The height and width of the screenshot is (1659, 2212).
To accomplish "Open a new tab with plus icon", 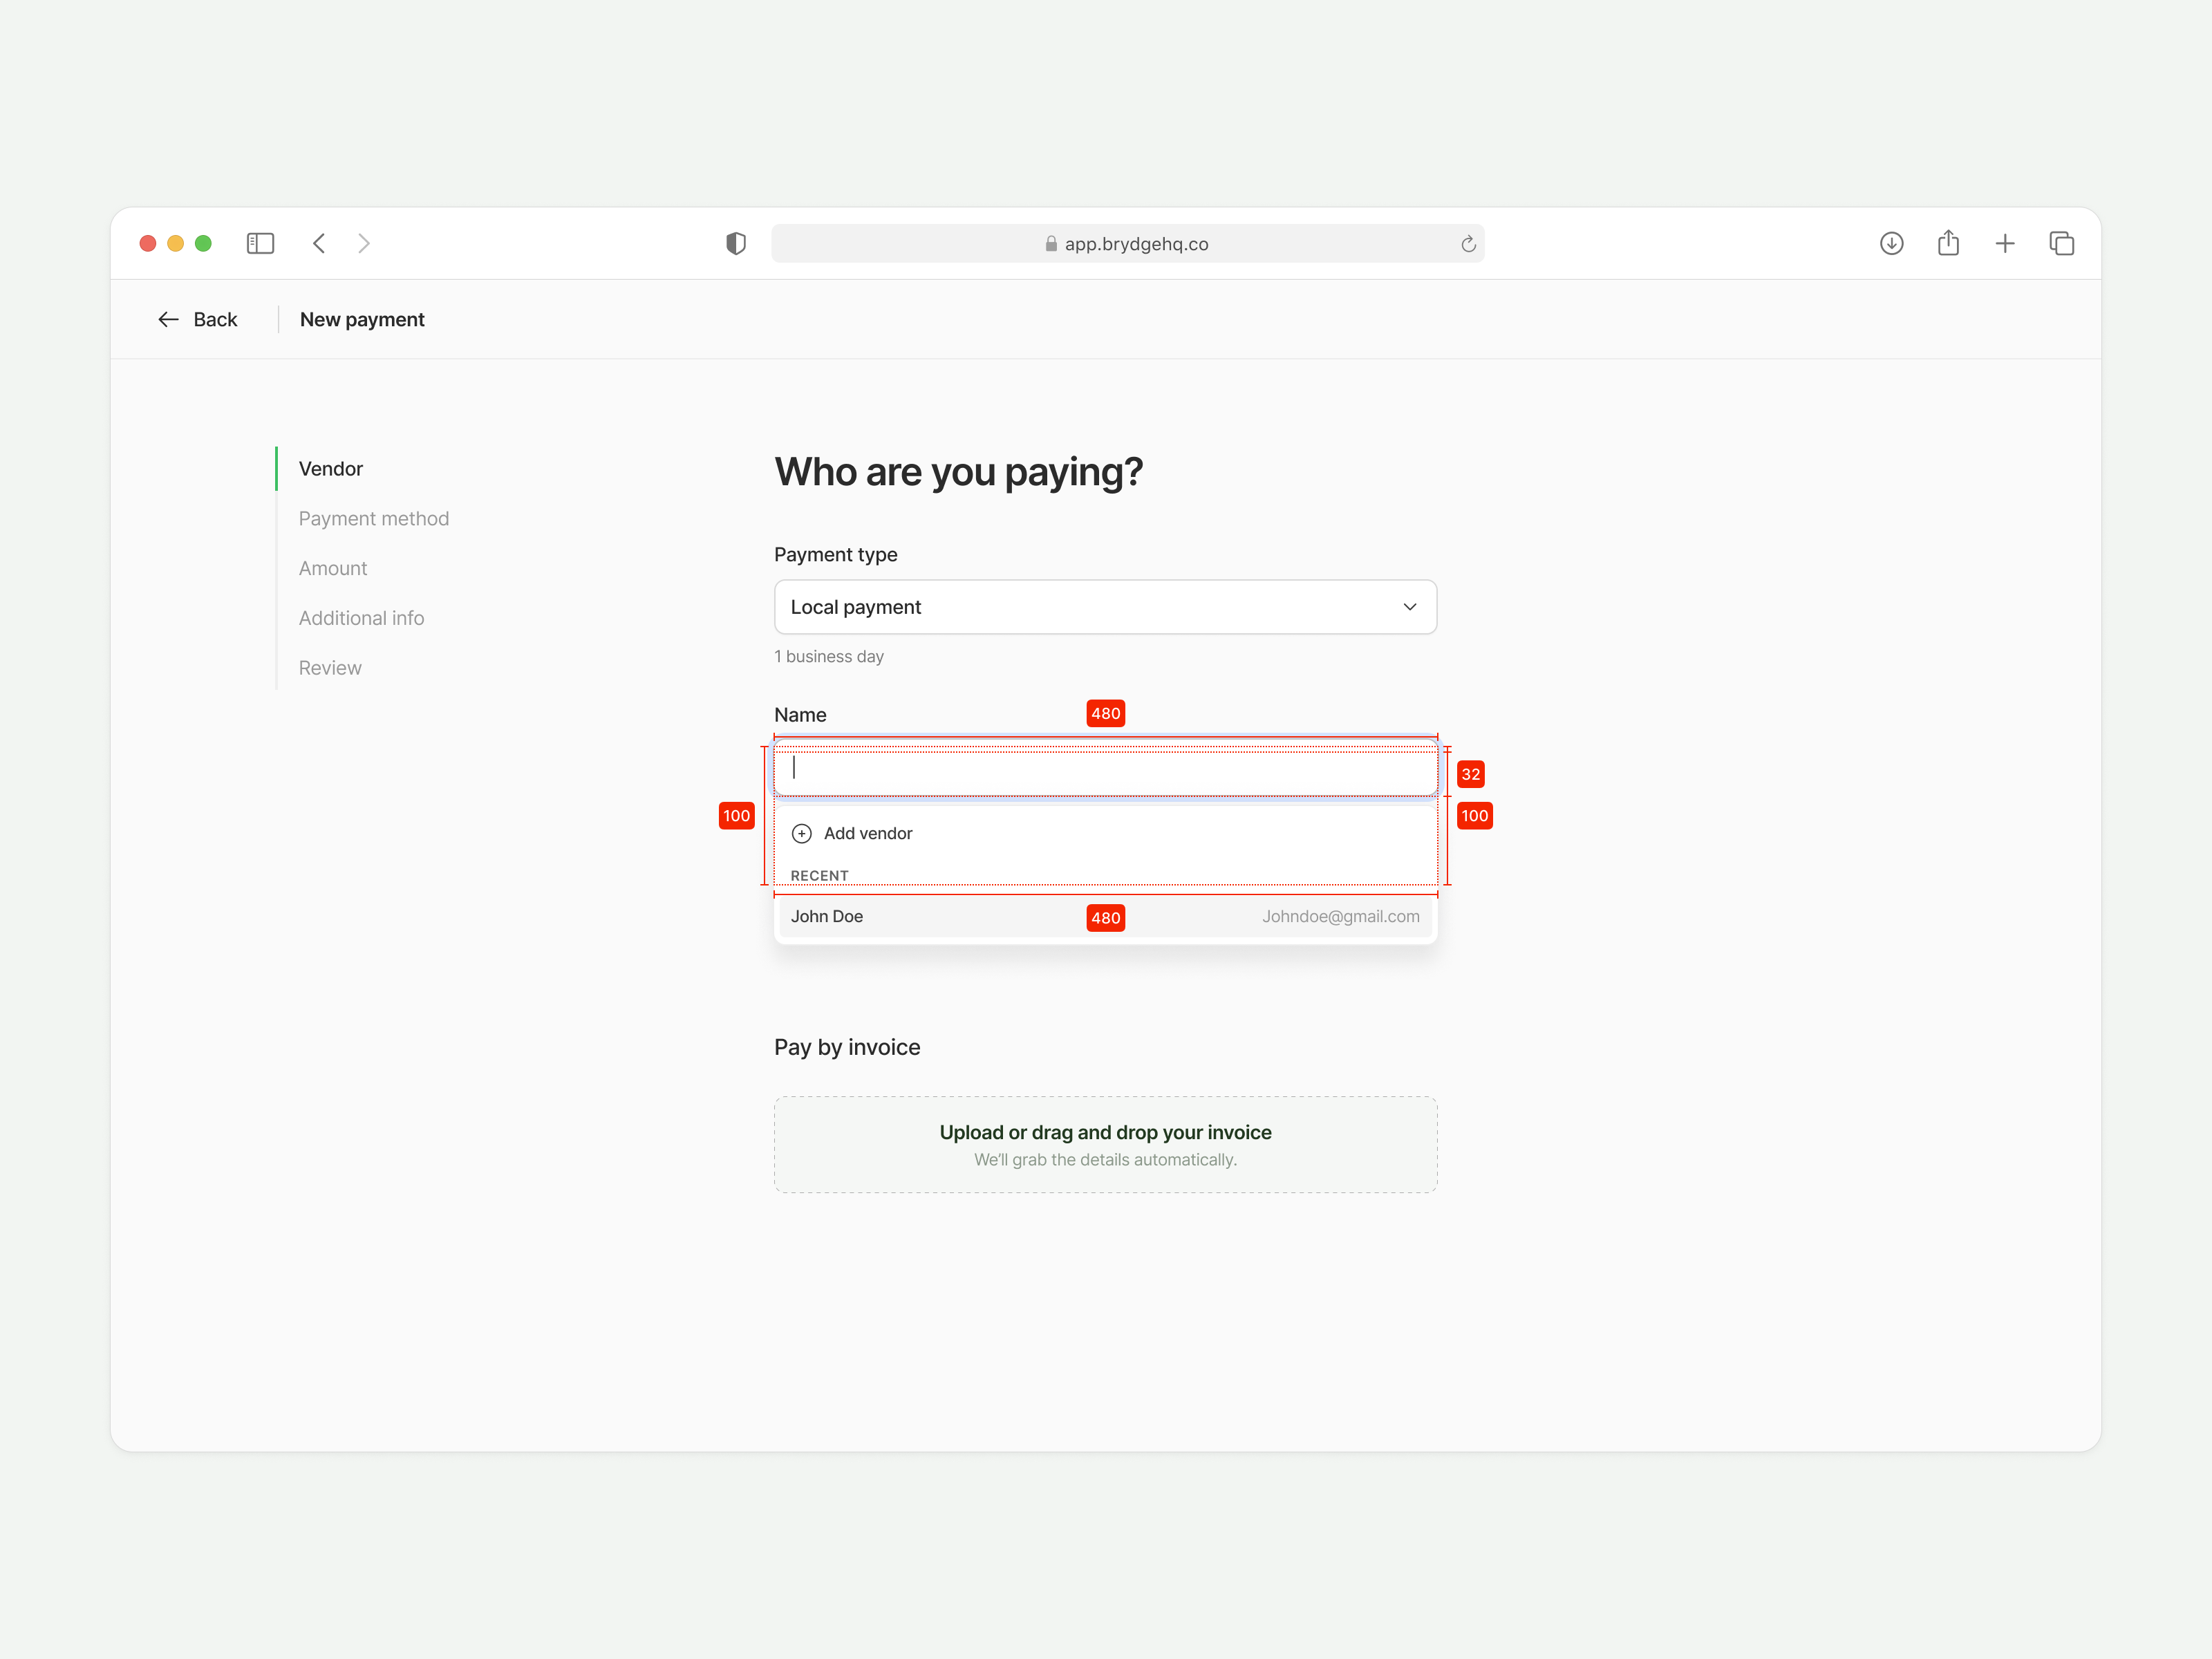I will pyautogui.click(x=2005, y=243).
